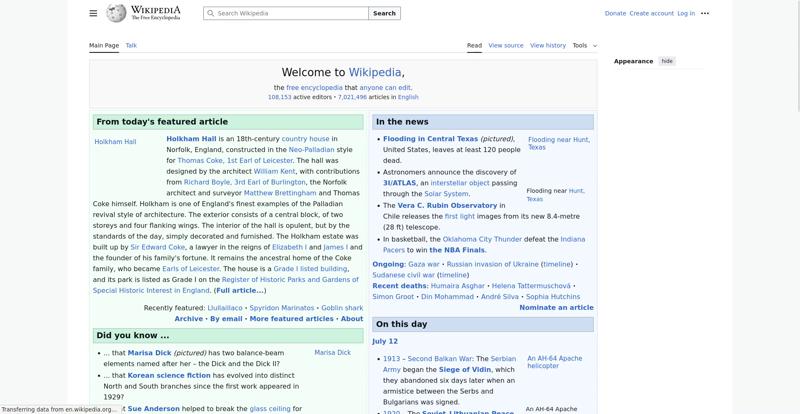800x414 pixels.
Task: Open the interstellar object link
Action: [460, 183]
